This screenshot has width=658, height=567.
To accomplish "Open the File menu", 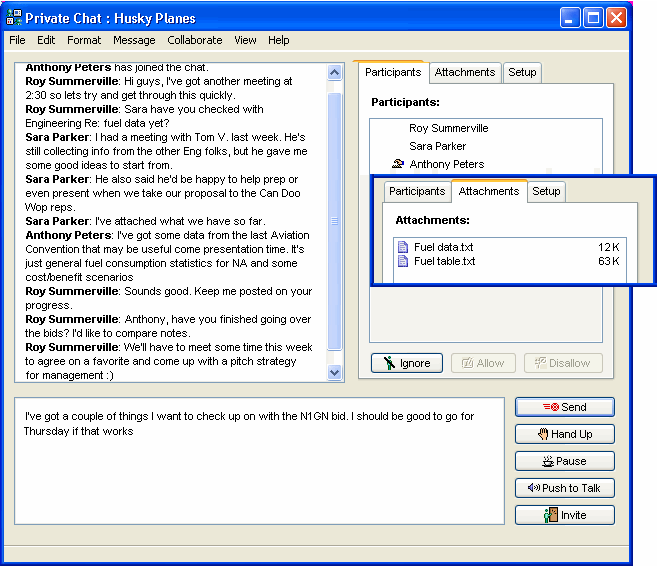I will (17, 40).
